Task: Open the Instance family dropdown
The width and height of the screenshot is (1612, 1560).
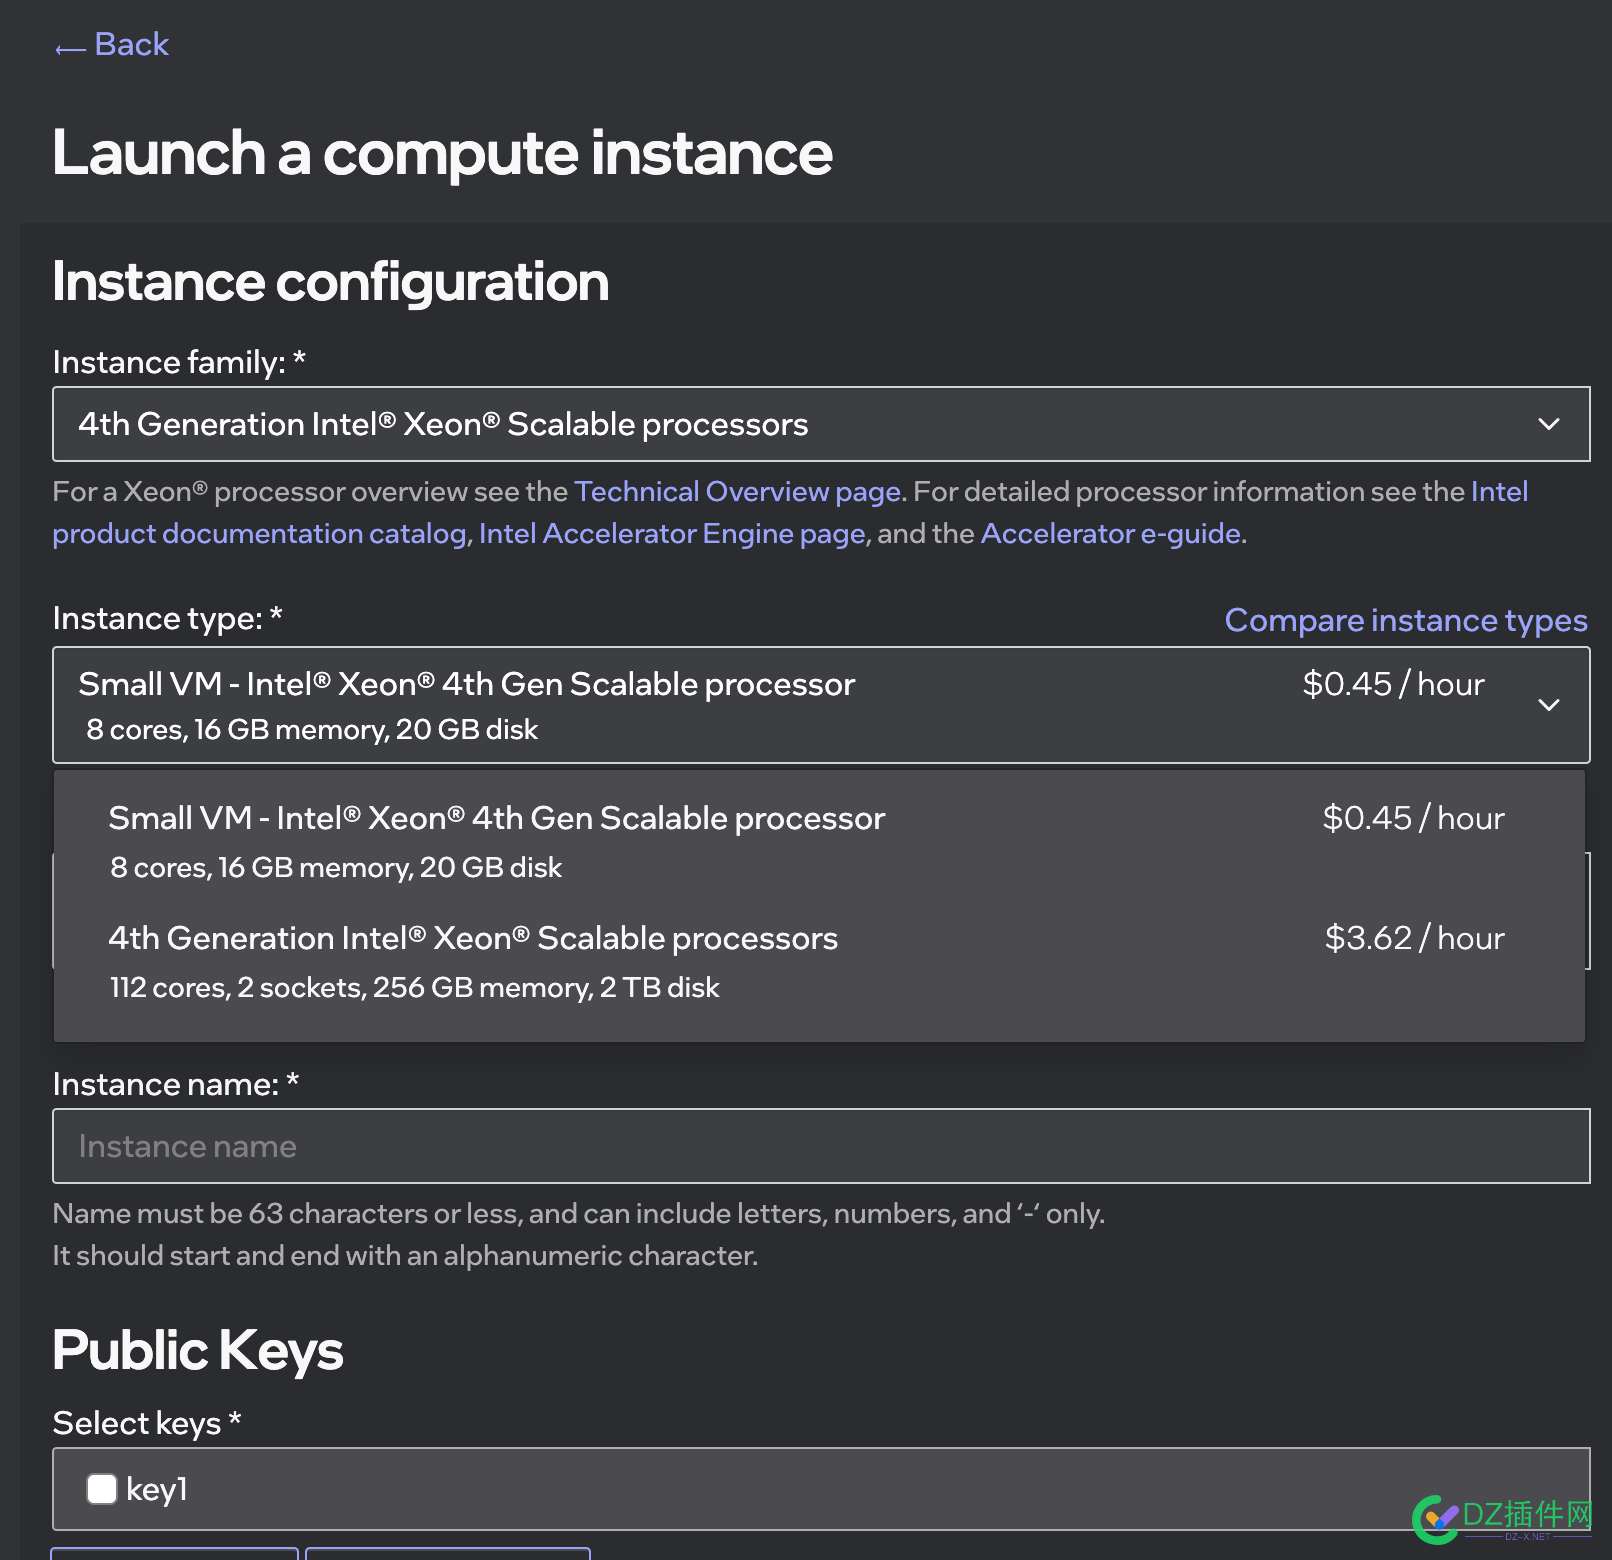Action: tap(821, 424)
